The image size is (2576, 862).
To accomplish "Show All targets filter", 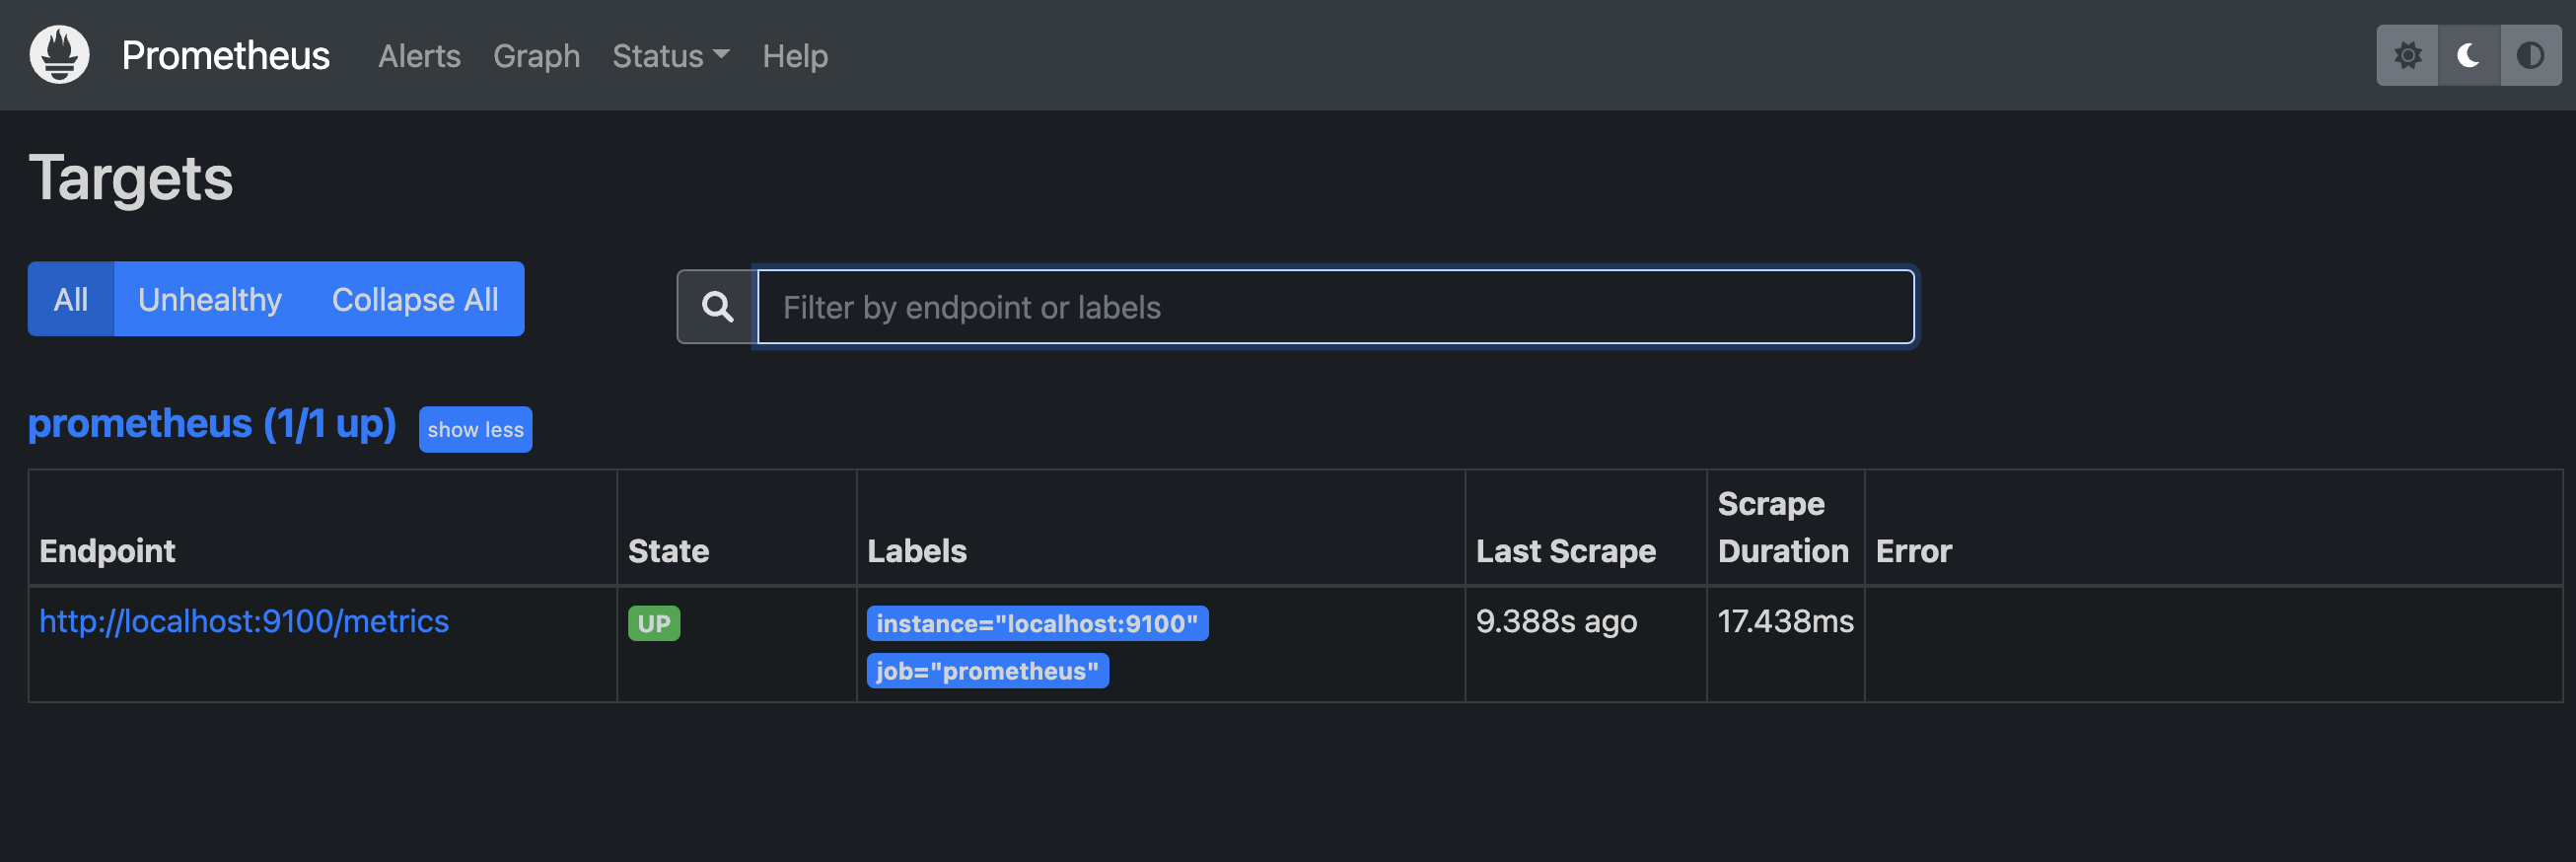I will [x=71, y=299].
